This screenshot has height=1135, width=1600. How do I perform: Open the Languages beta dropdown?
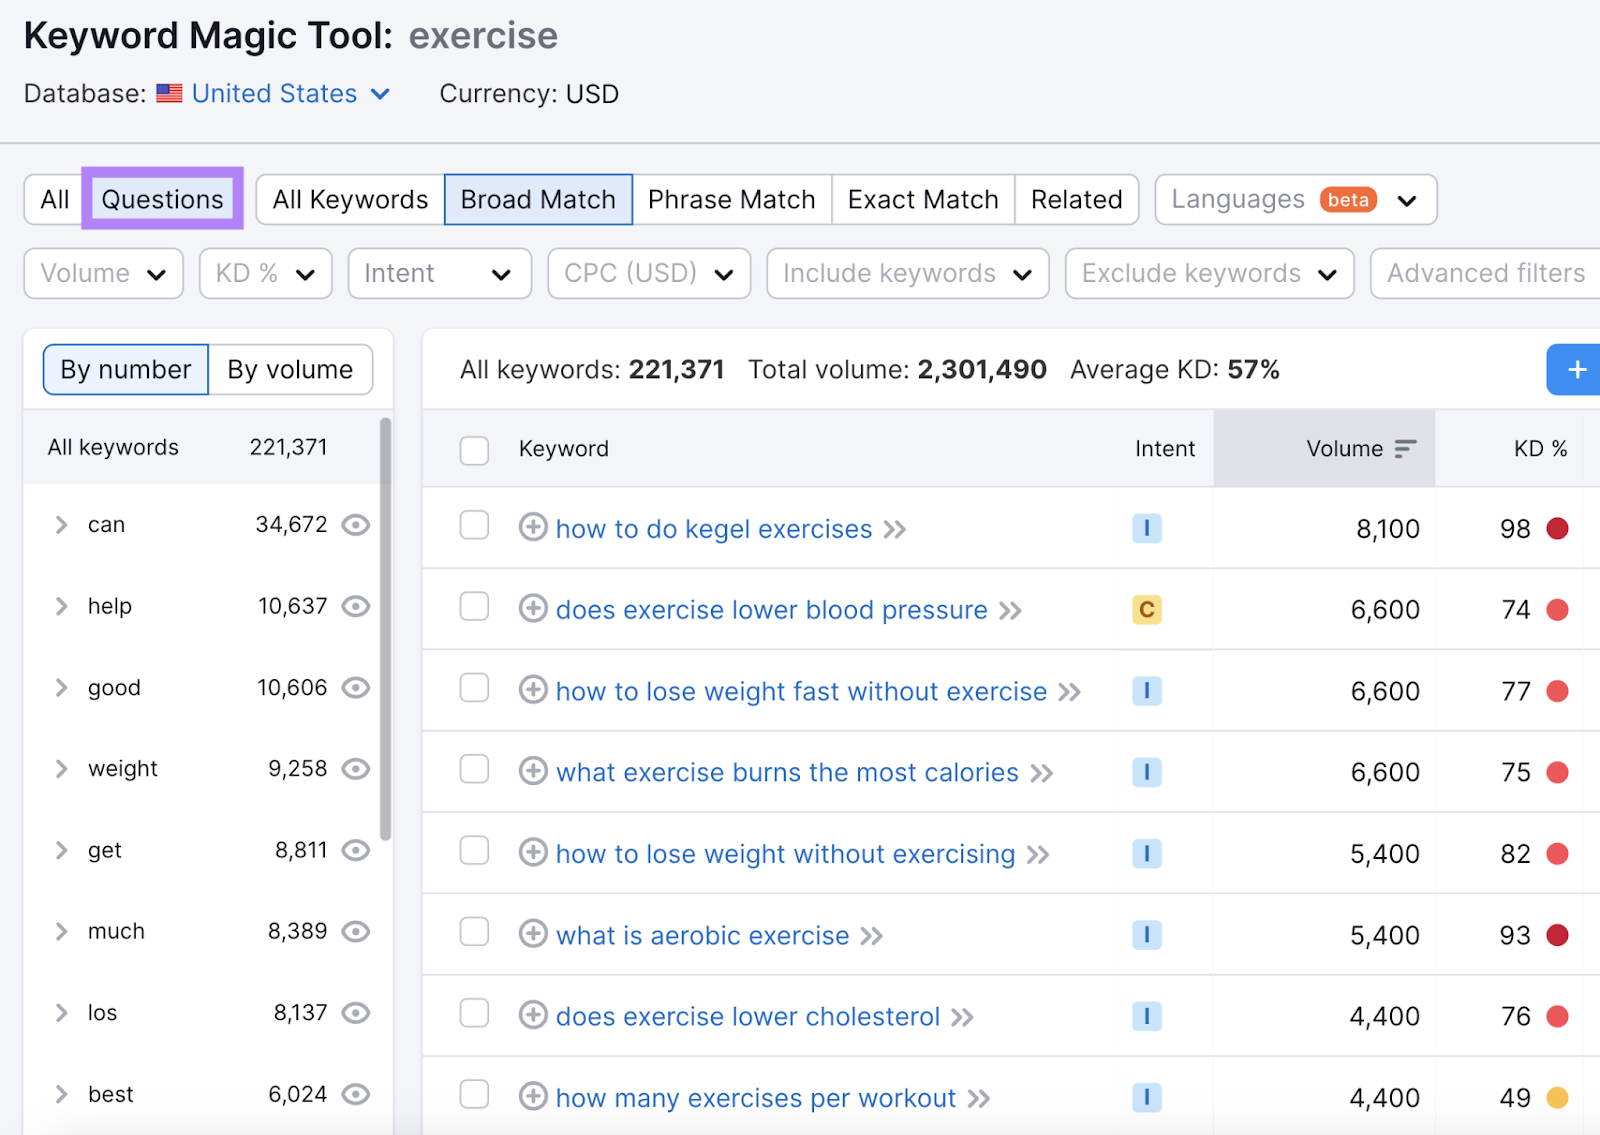click(1294, 199)
